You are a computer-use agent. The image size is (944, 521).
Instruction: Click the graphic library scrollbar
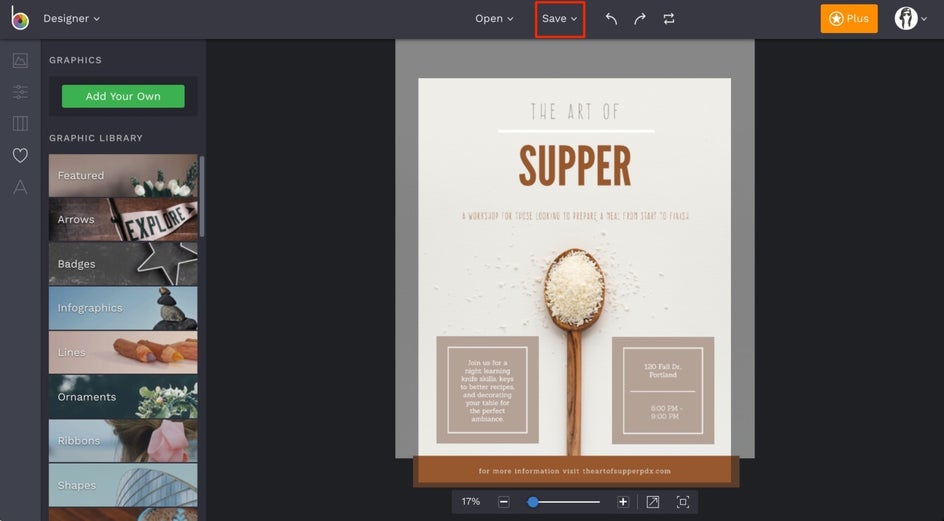(x=202, y=196)
